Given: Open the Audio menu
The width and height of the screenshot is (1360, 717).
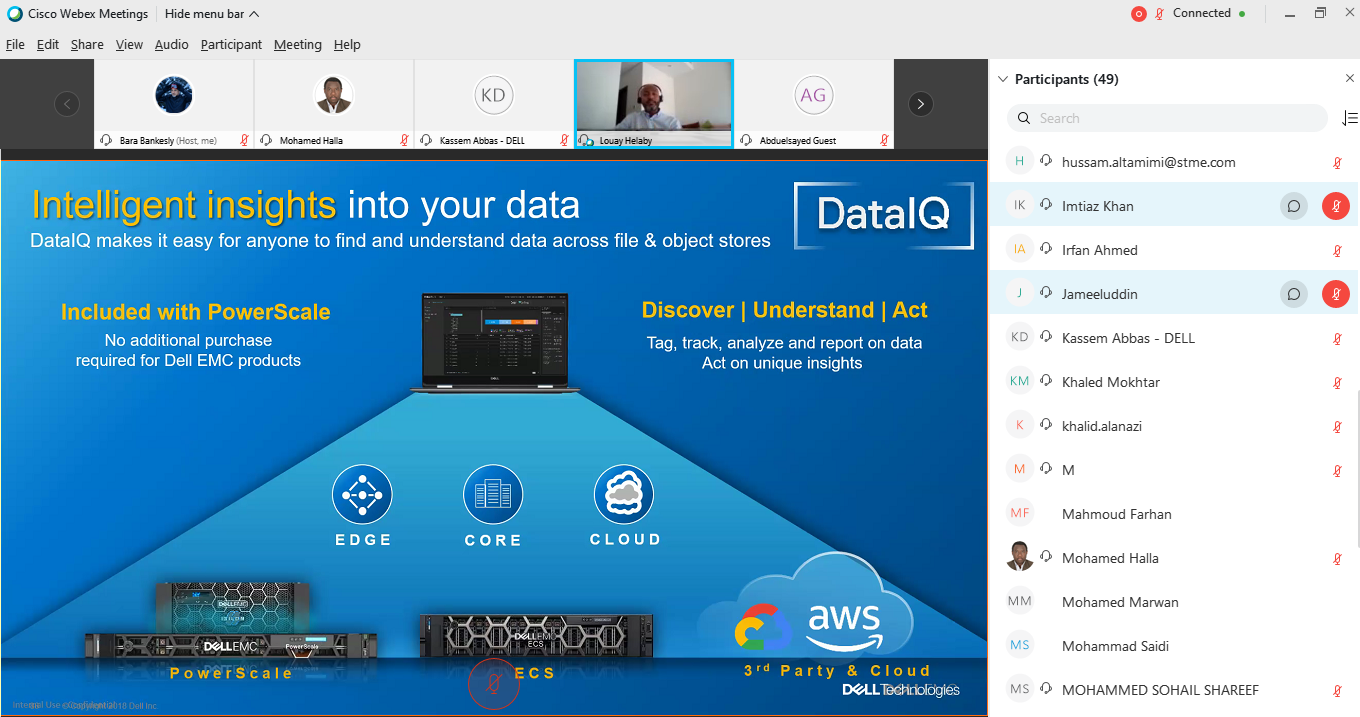Looking at the screenshot, I should pos(172,45).
